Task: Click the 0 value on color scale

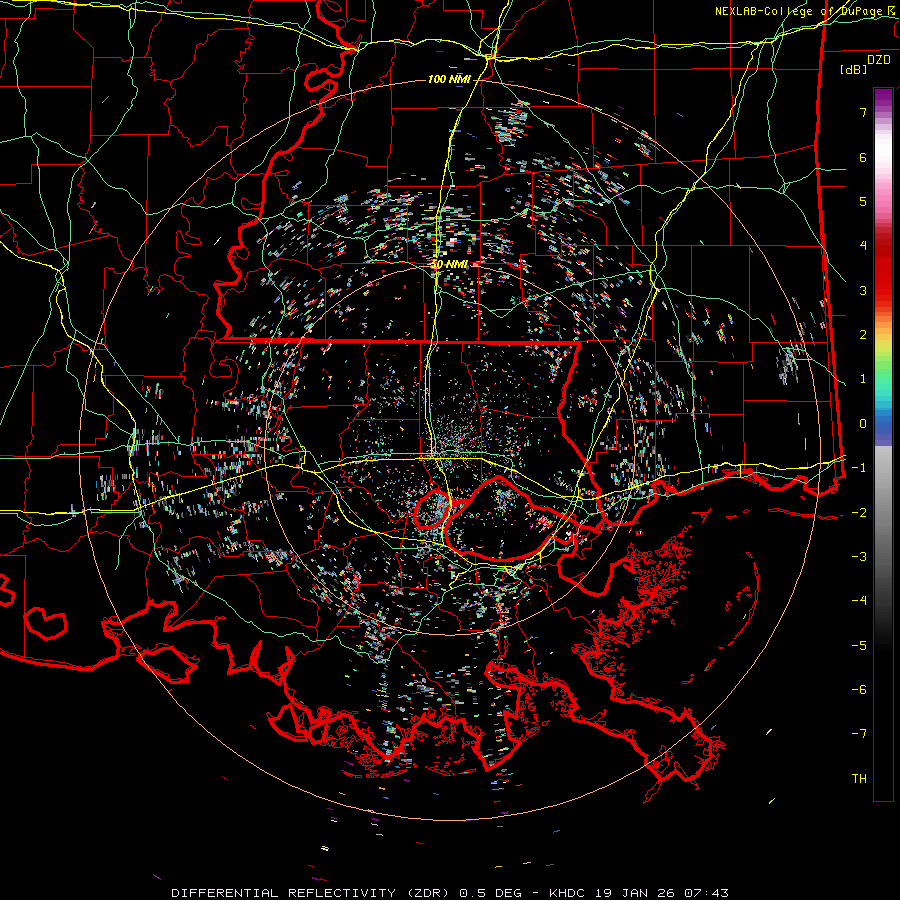Action: point(863,424)
